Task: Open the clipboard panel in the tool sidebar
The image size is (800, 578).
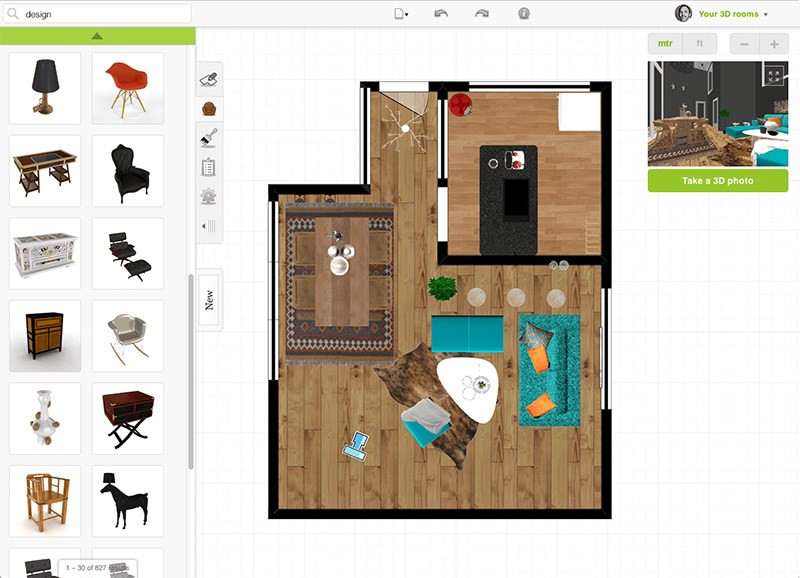Action: tap(207, 167)
